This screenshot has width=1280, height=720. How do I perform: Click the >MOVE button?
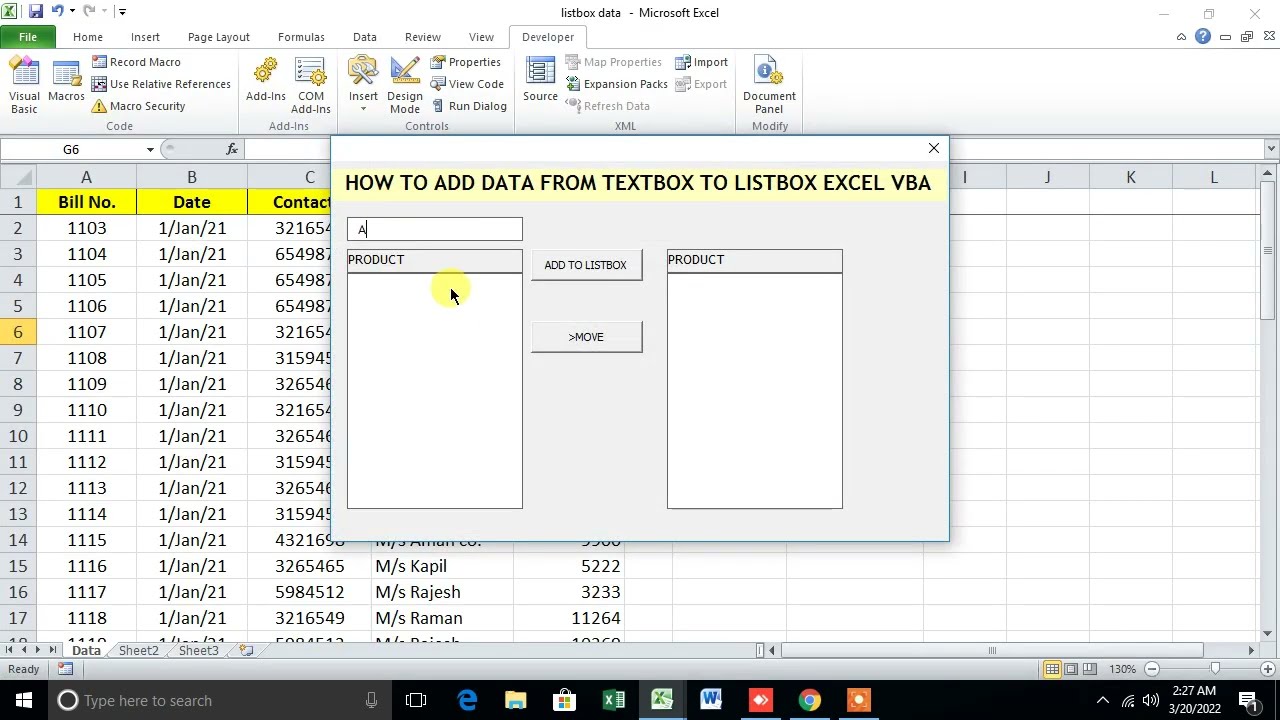click(586, 337)
